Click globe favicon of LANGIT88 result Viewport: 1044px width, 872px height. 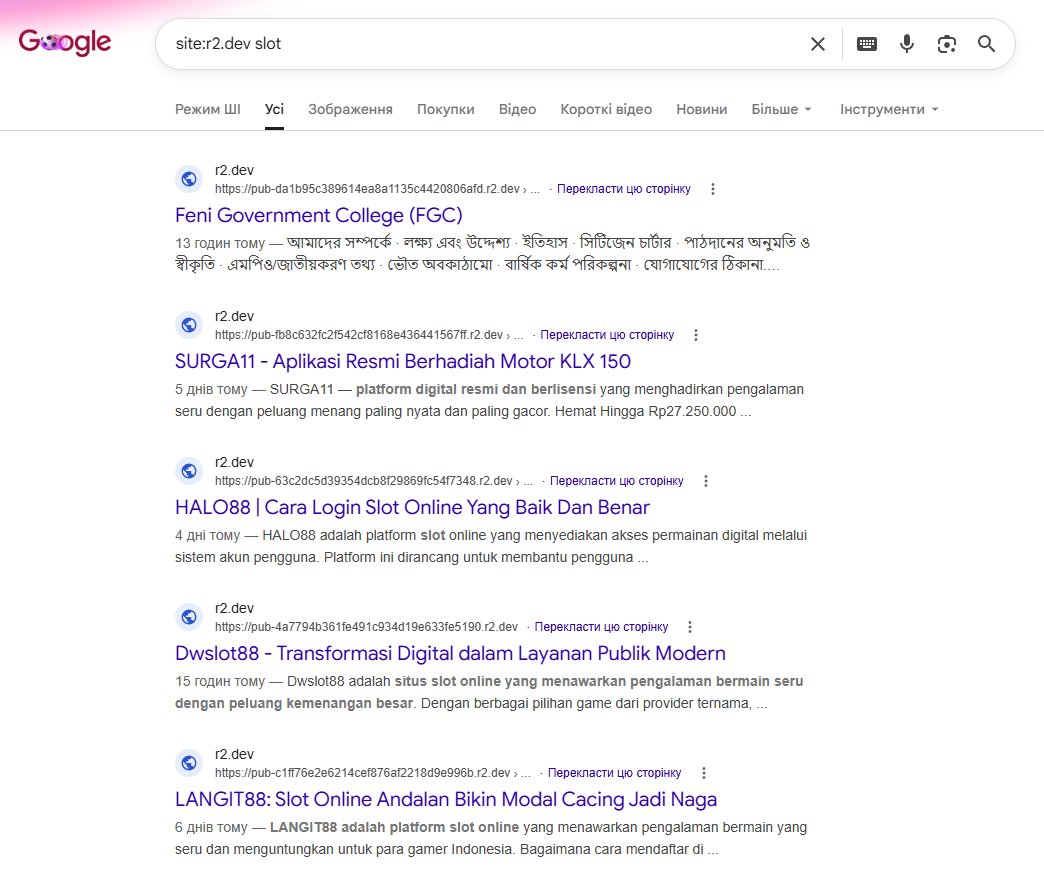(x=189, y=763)
